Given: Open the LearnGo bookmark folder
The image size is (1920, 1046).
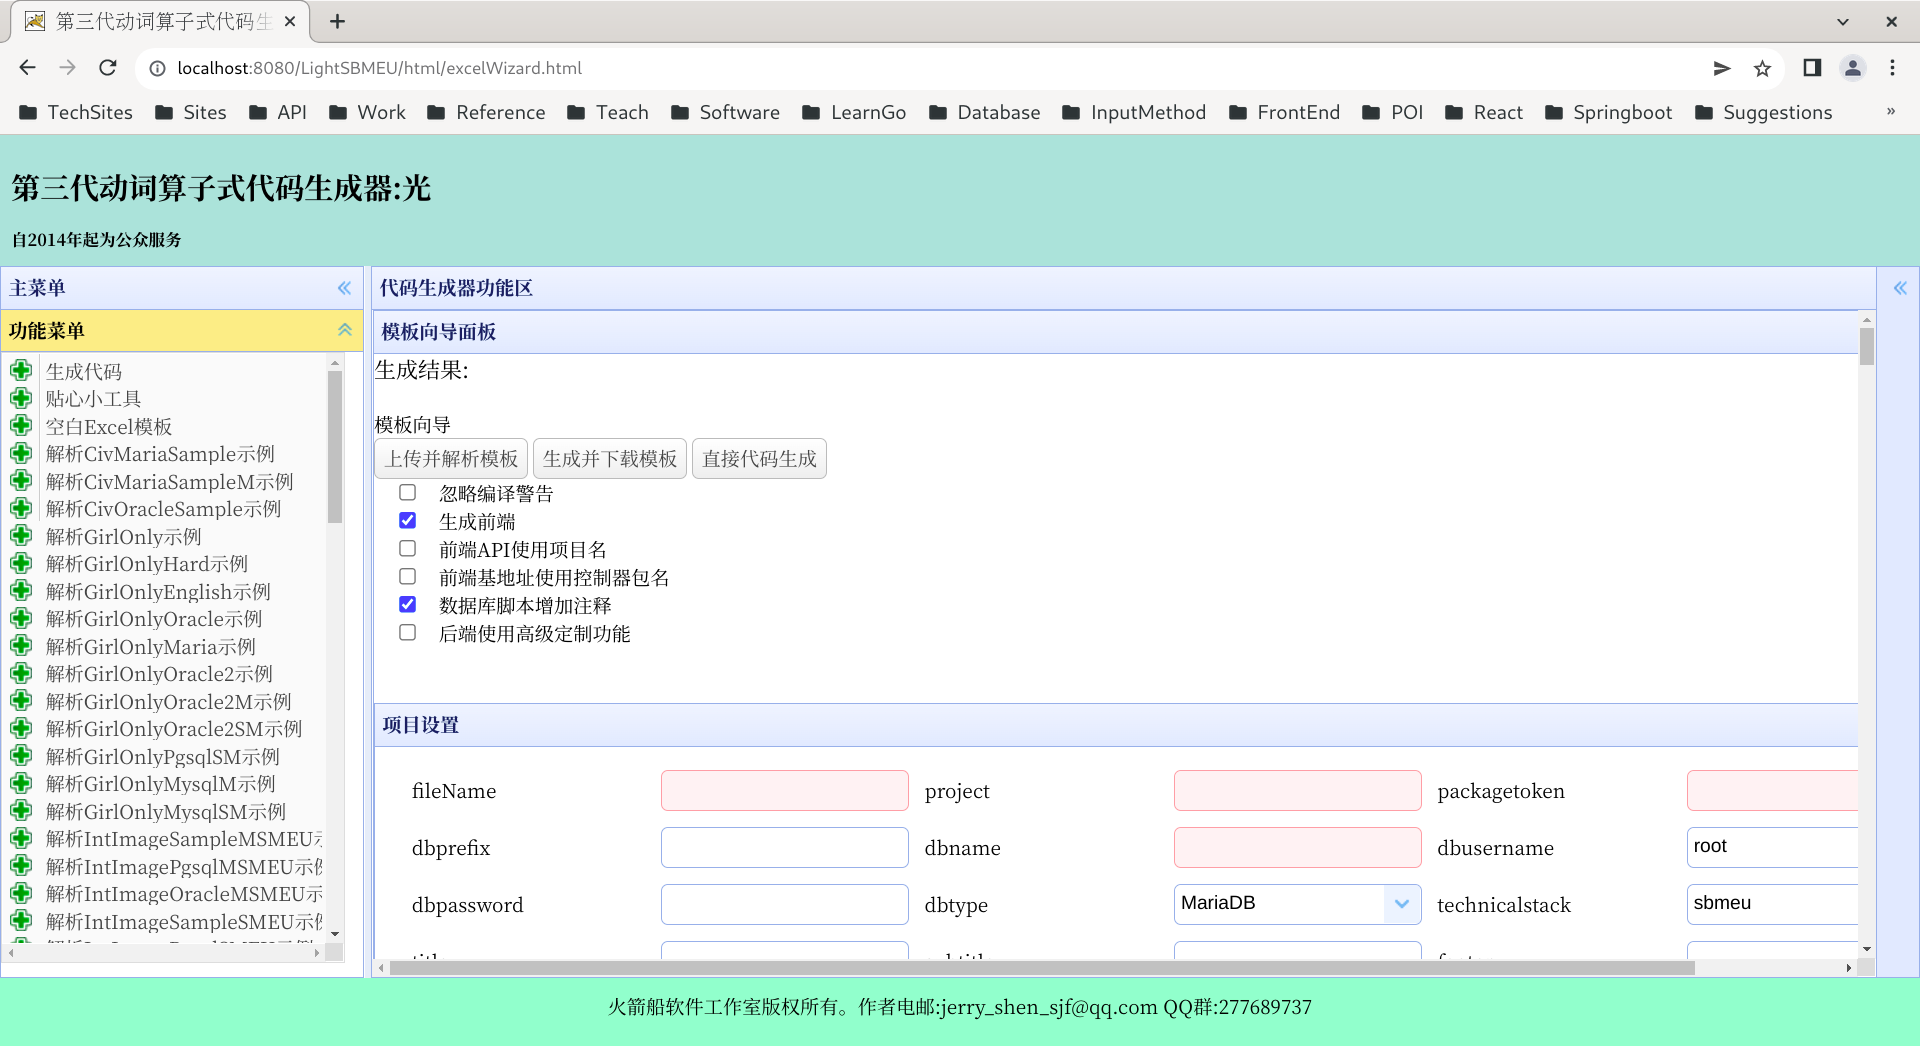Looking at the screenshot, I should point(854,112).
